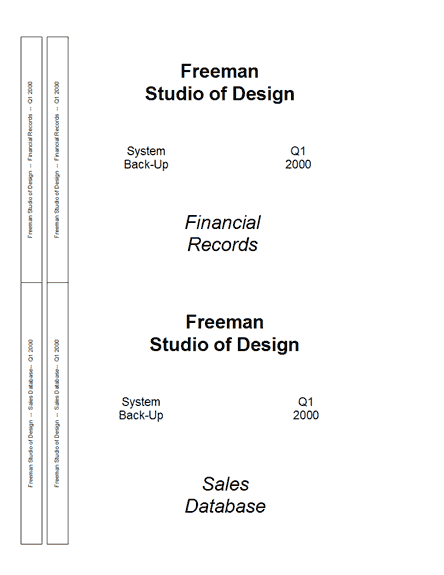Click '2000' in the lower label

(306, 415)
